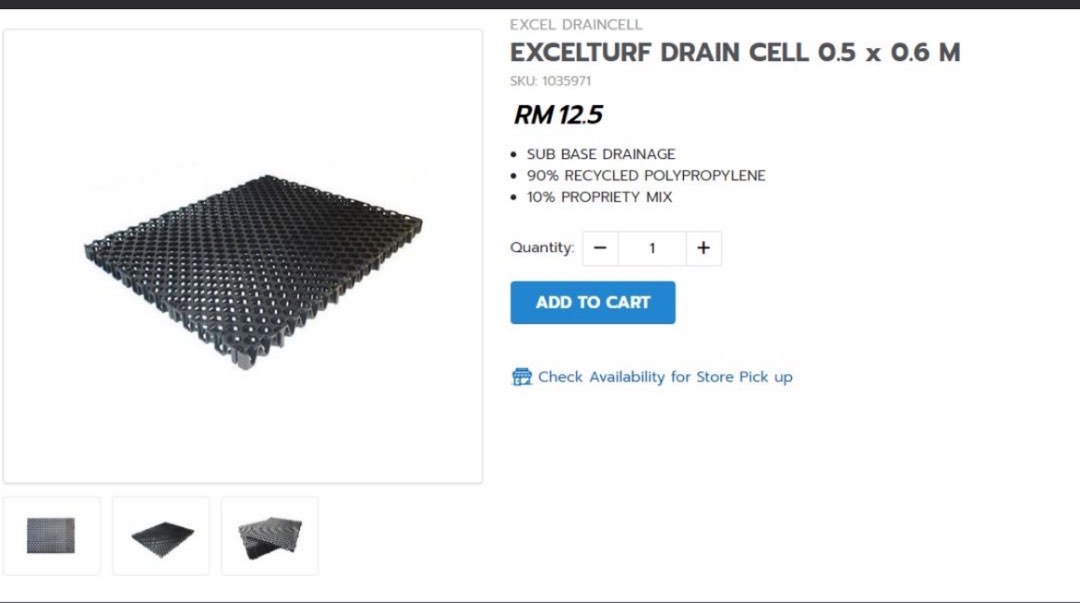The height and width of the screenshot is (603, 1080).
Task: Click the RM 12.5 price text
Action: pyautogui.click(x=557, y=114)
